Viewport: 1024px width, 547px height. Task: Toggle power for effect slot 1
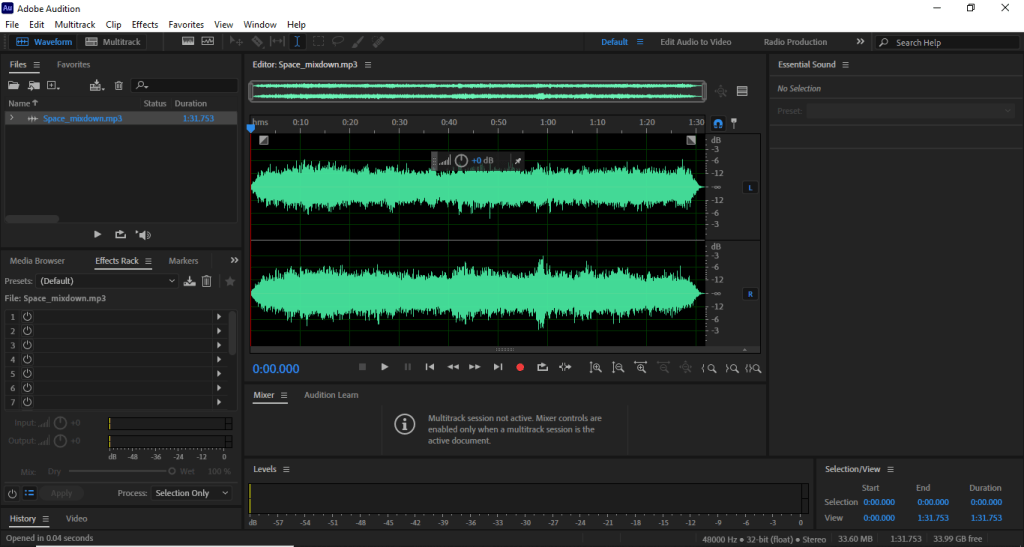tap(27, 316)
